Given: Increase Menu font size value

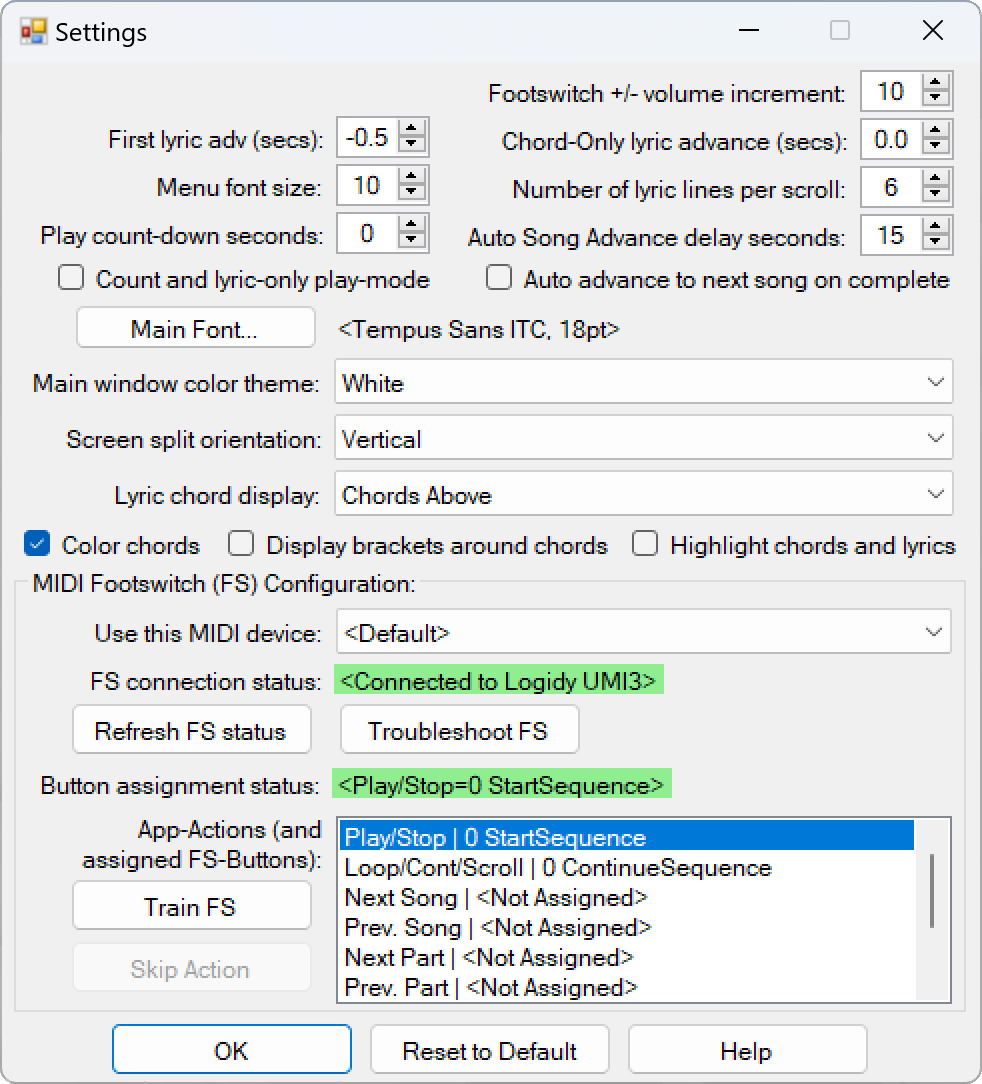Looking at the screenshot, I should tap(411, 177).
